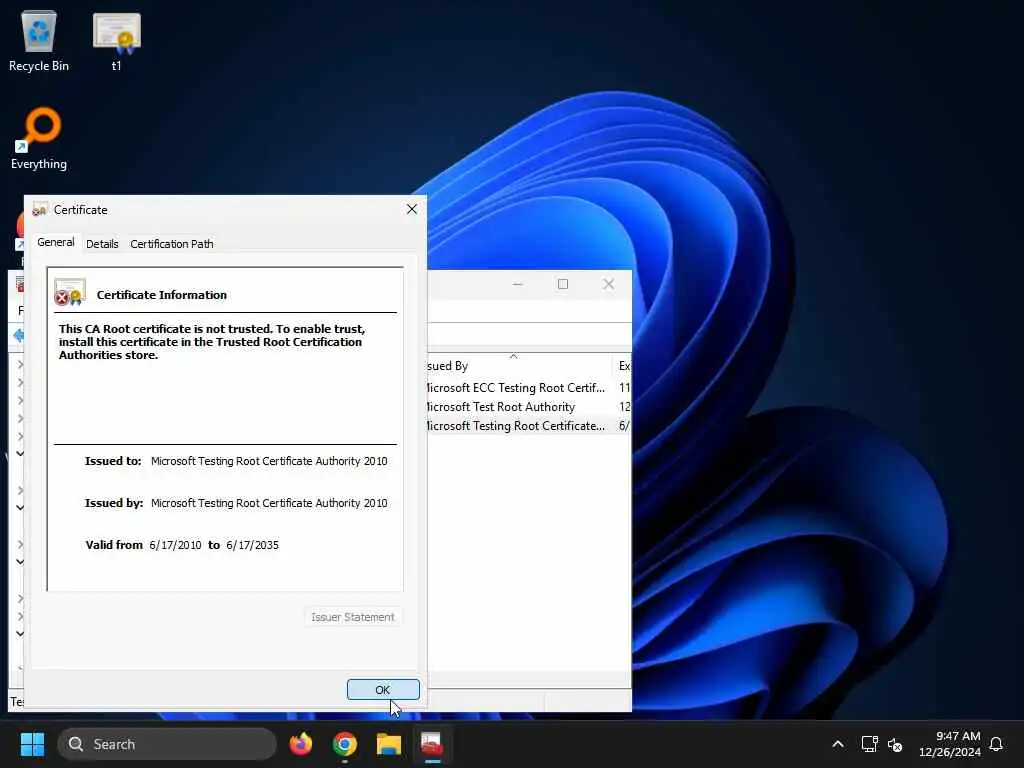Close the Certificate dialog with the X

click(x=411, y=209)
